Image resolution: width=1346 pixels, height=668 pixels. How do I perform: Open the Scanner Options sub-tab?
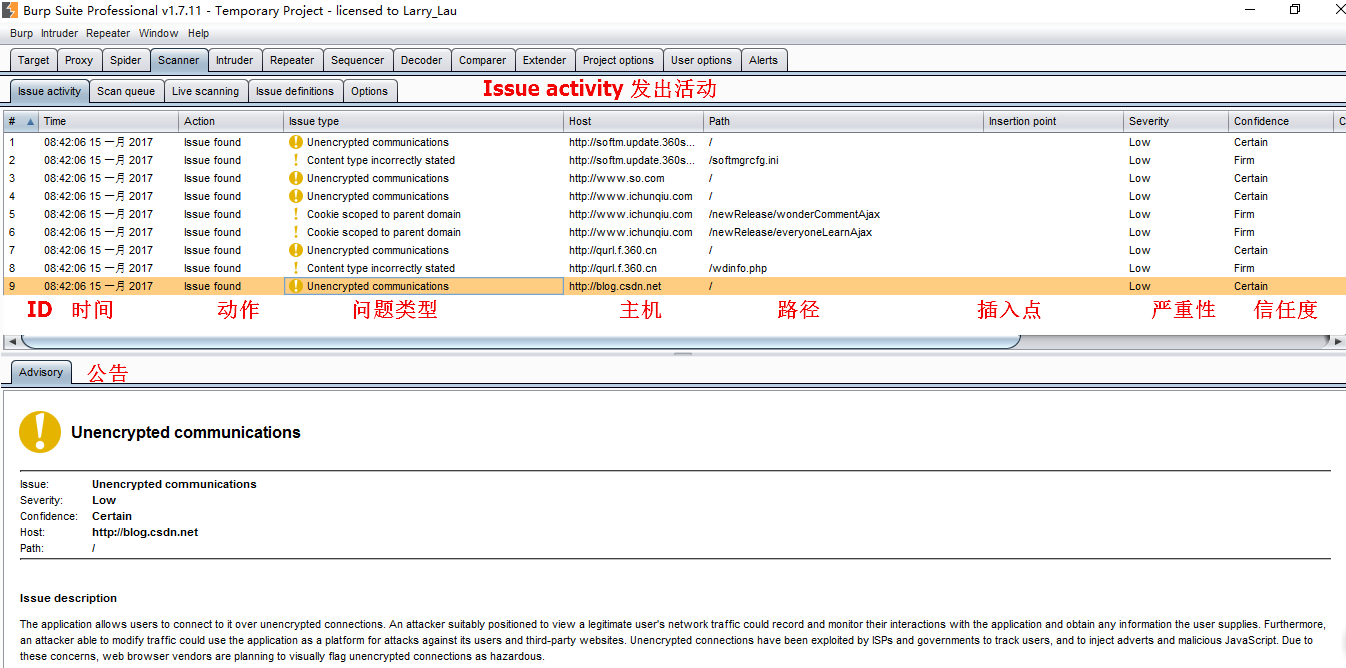click(x=370, y=91)
